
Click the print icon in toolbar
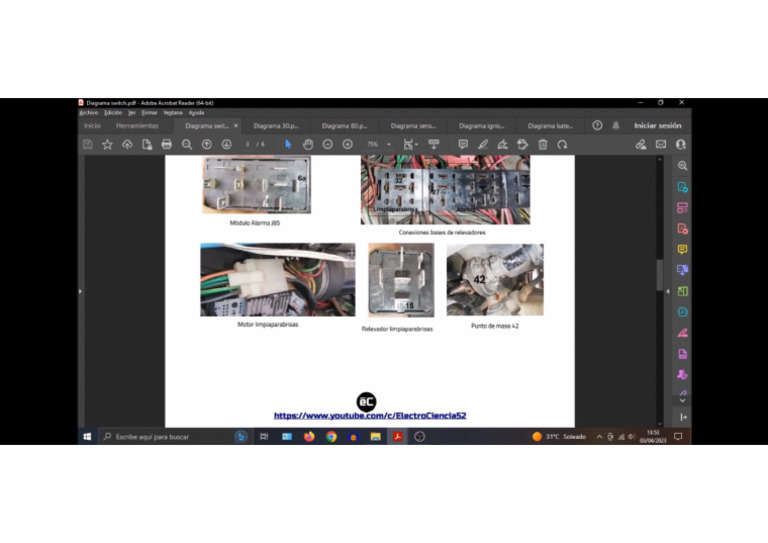click(x=167, y=144)
